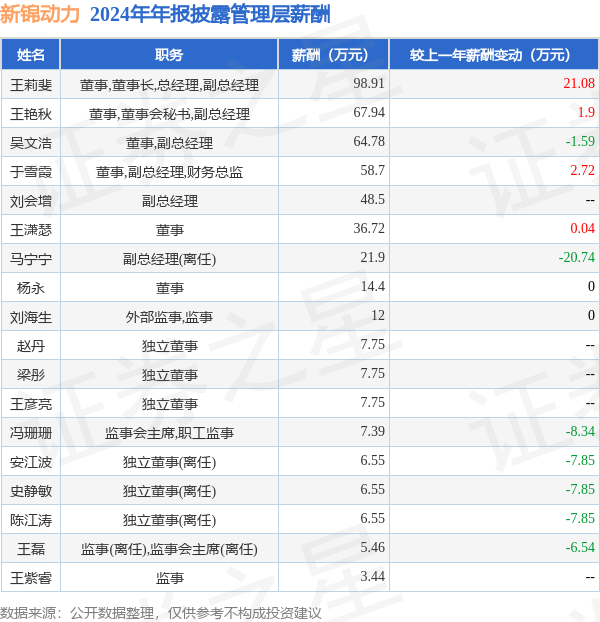Select the name 于雪霞

pos(31,172)
